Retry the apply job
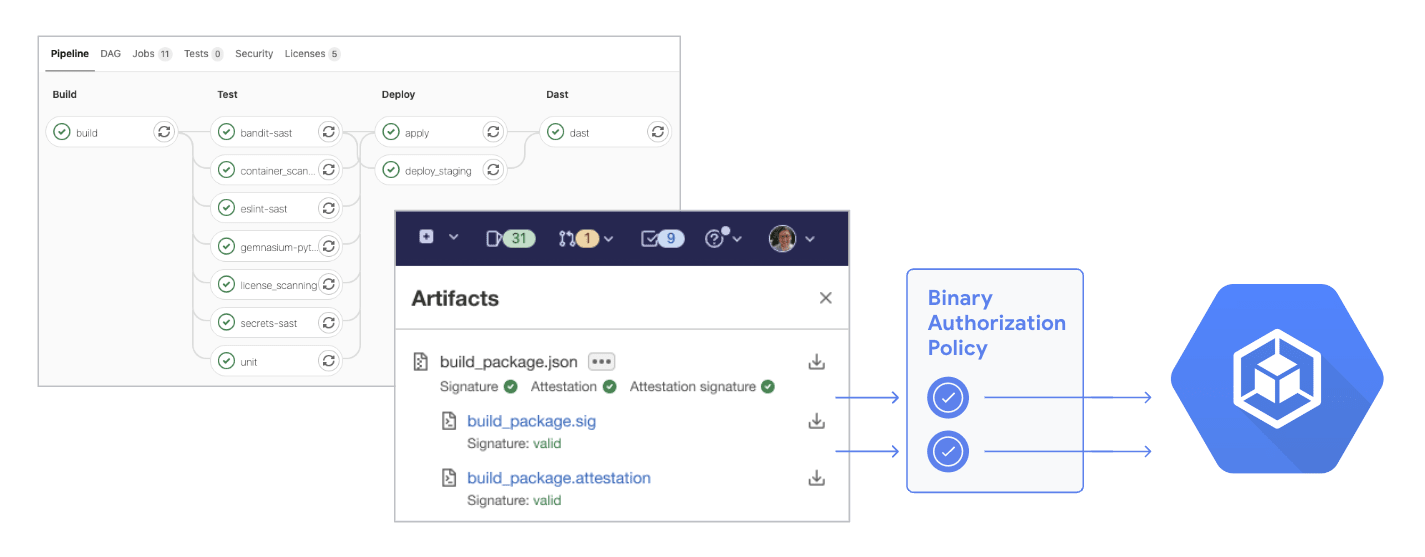This screenshot has height=557, width=1425. click(x=493, y=131)
